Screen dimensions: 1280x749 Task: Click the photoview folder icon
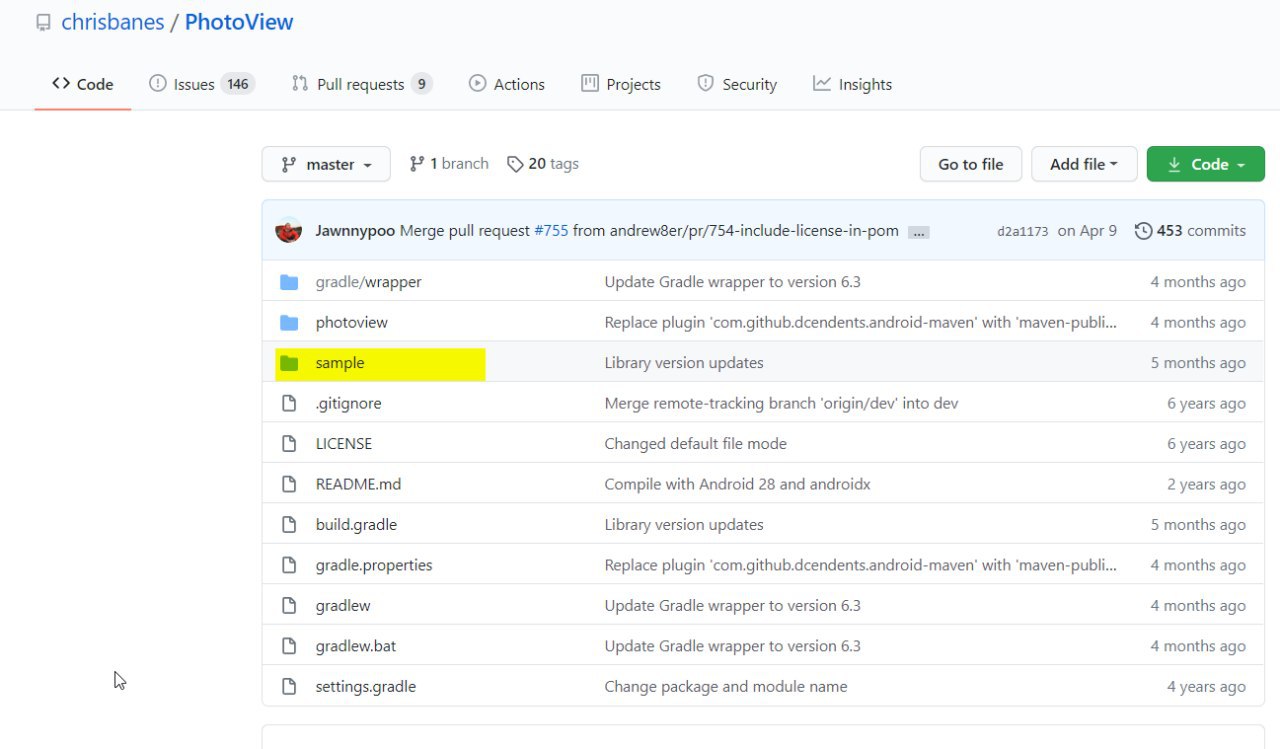coord(289,322)
